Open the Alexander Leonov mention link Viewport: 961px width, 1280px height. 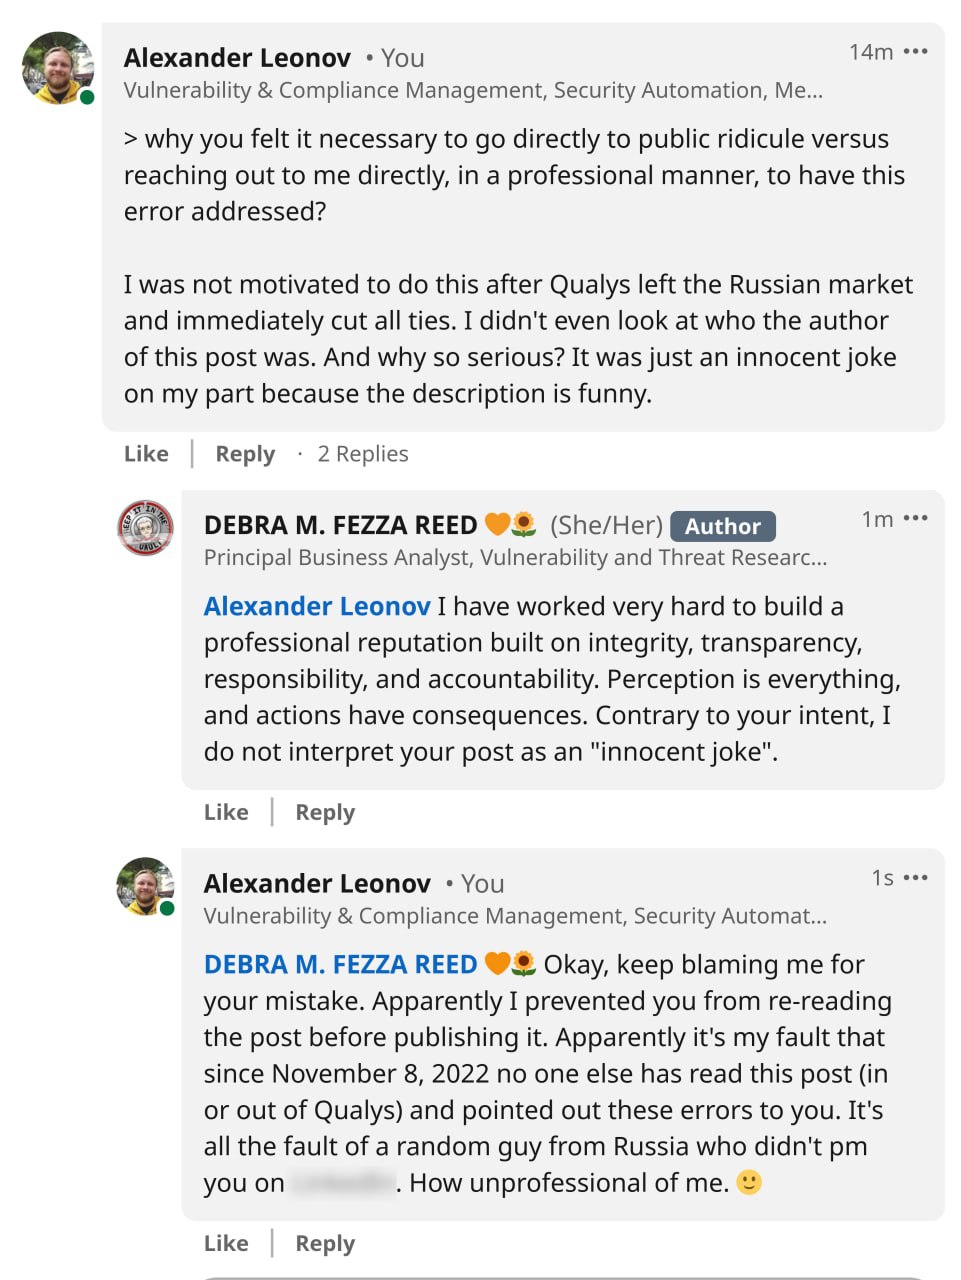pyautogui.click(x=317, y=606)
